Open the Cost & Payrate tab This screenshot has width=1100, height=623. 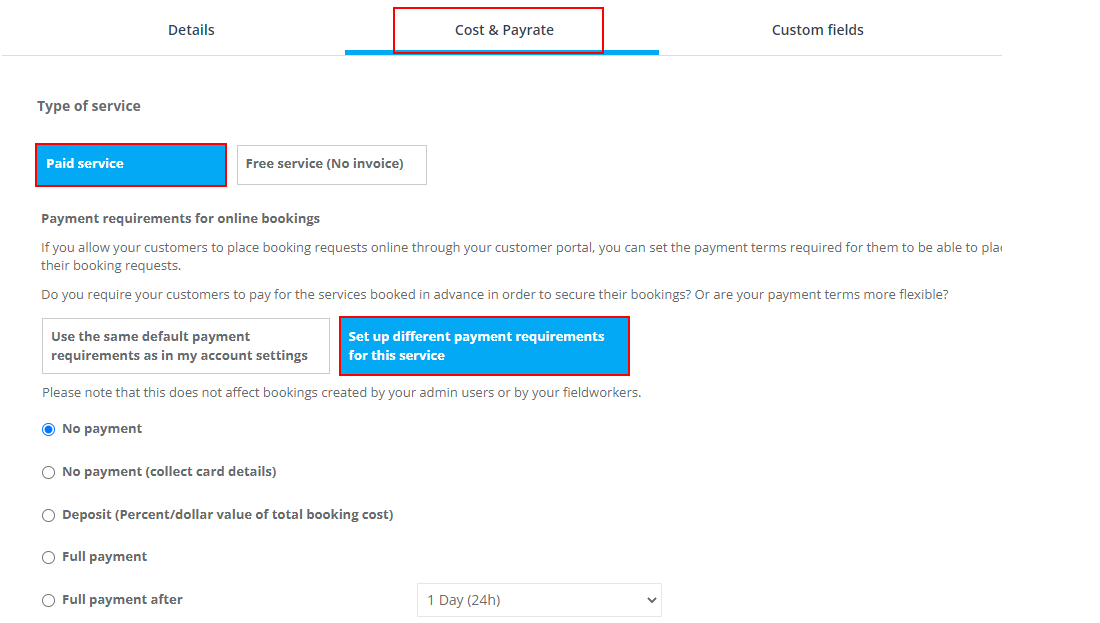coord(504,30)
